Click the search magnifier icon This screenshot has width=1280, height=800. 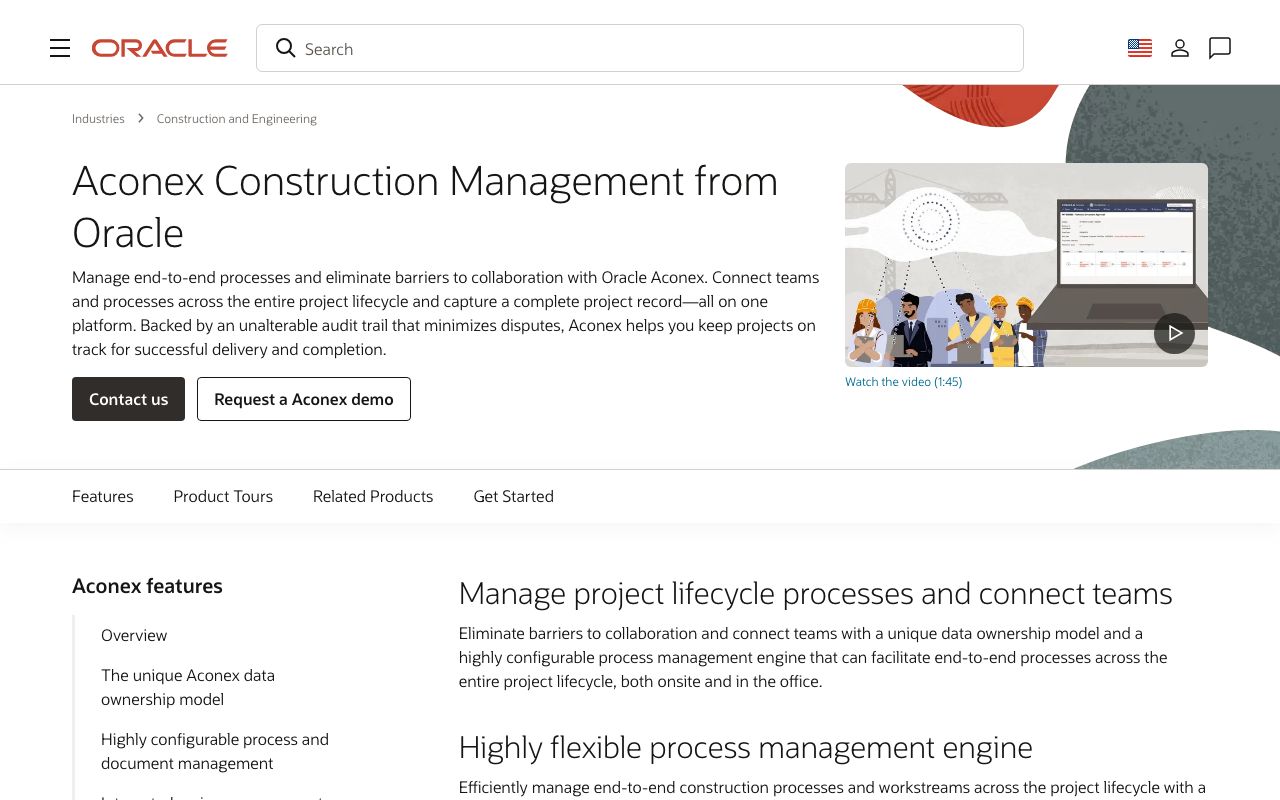[x=285, y=48]
